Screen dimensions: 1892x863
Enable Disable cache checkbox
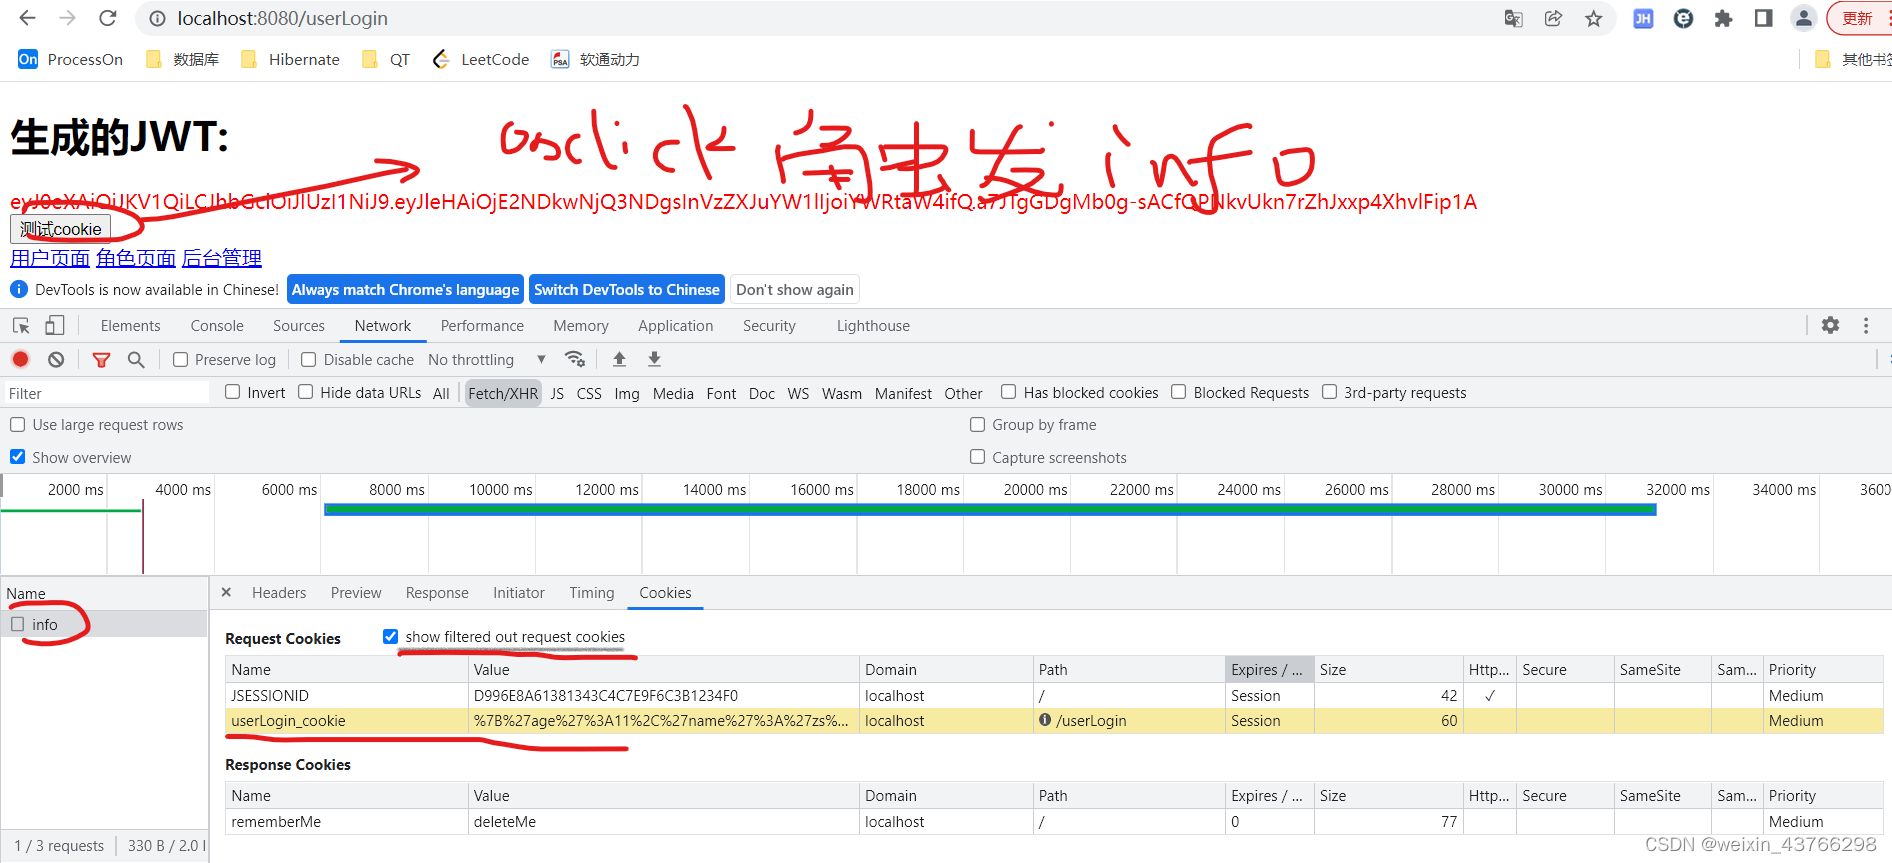tap(308, 359)
